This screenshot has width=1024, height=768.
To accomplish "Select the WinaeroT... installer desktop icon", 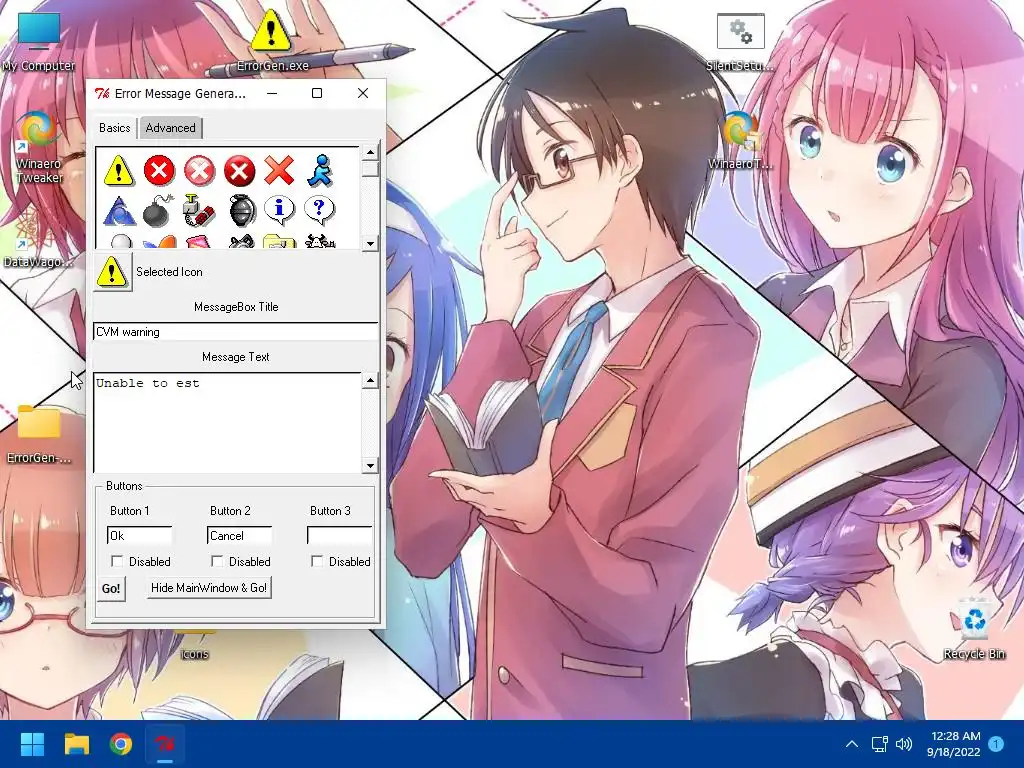I will click(740, 140).
